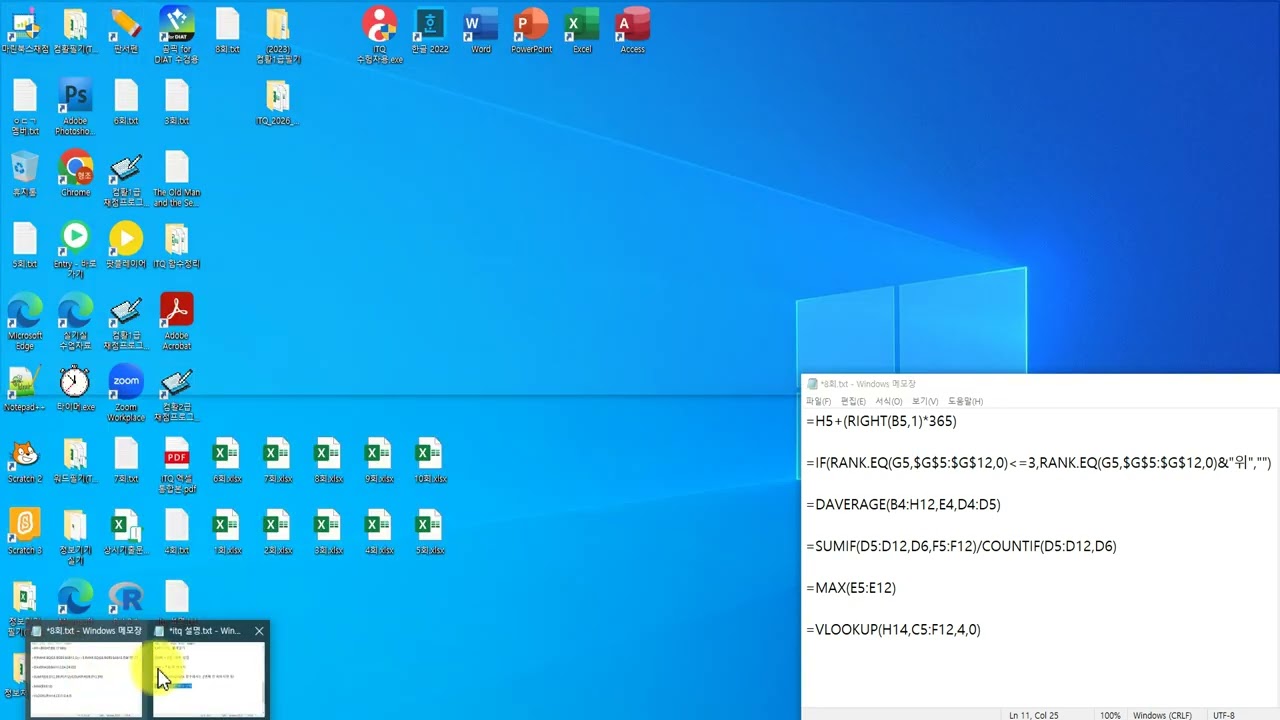
Task: Open the 파일(F) menu in Notepad
Action: [x=818, y=401]
